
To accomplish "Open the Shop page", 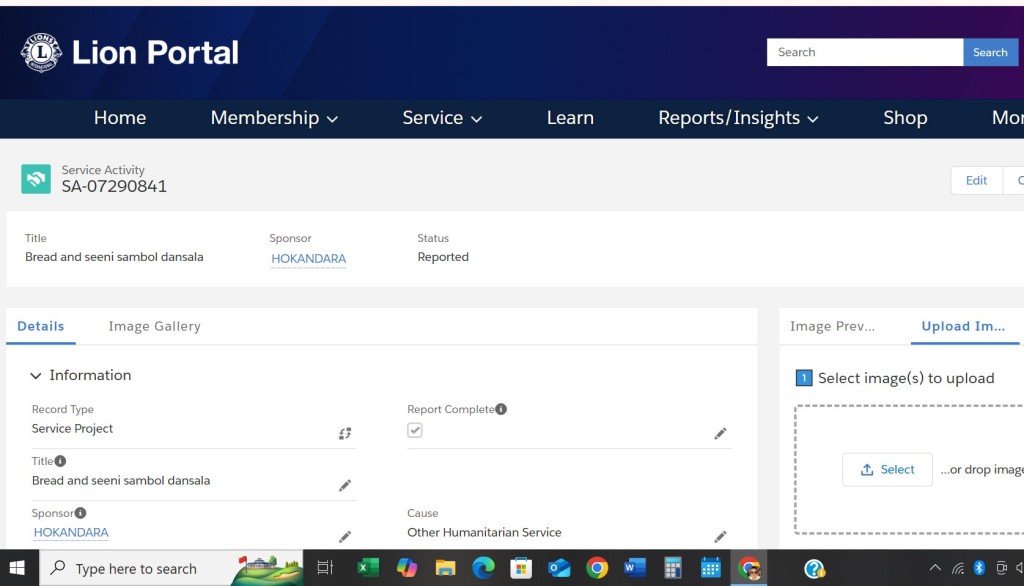I will [x=905, y=118].
